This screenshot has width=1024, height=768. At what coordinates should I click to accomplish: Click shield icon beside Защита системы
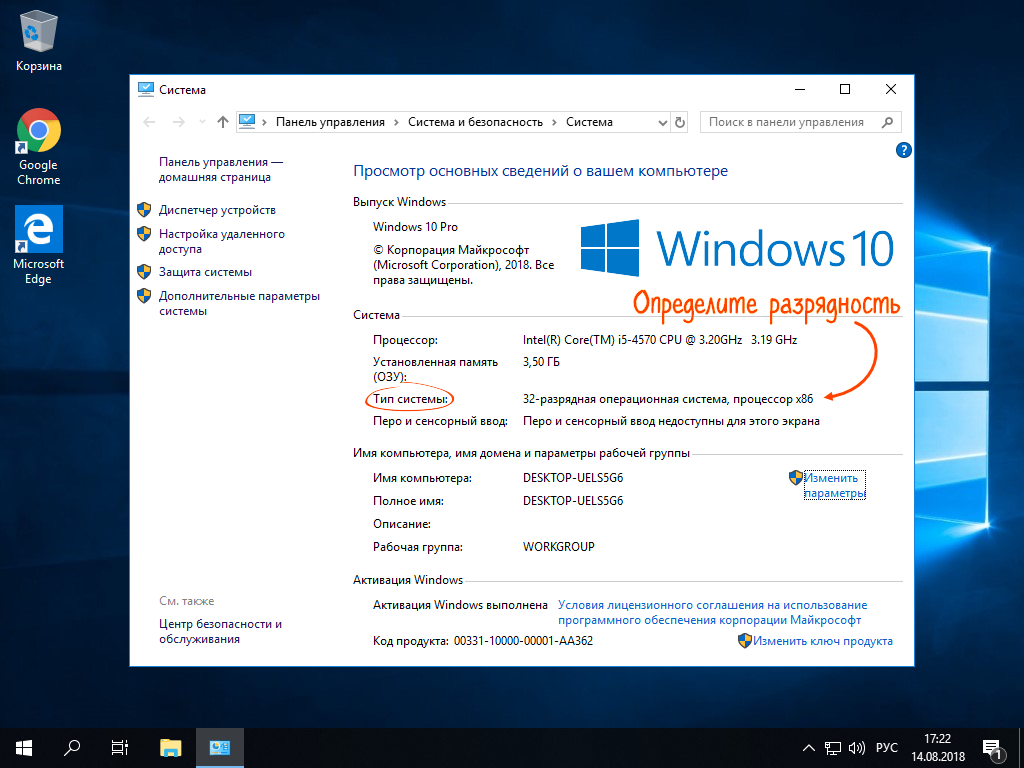tap(144, 272)
